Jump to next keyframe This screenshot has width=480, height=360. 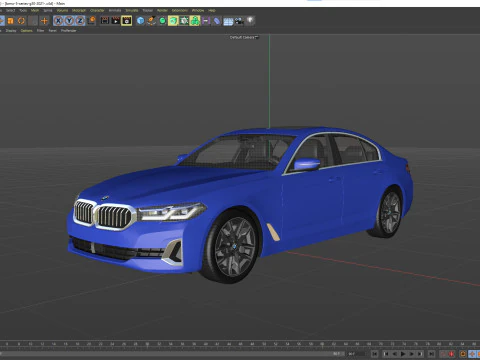click(x=421, y=354)
